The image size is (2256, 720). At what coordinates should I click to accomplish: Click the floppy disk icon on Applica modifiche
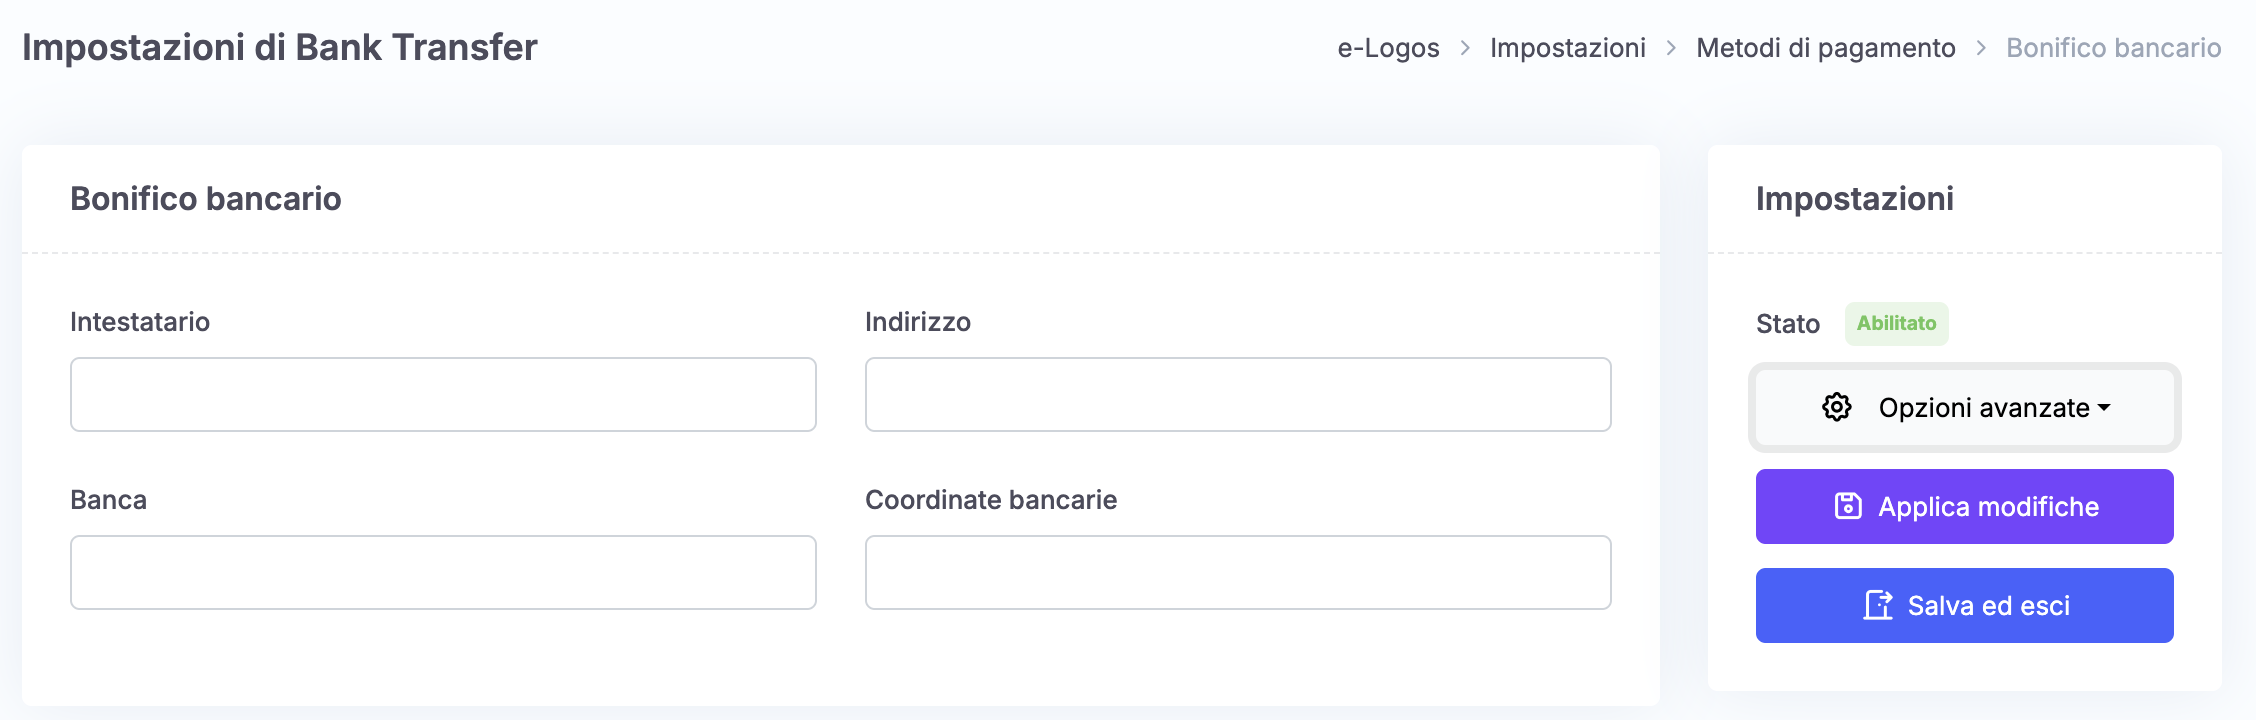(1848, 506)
